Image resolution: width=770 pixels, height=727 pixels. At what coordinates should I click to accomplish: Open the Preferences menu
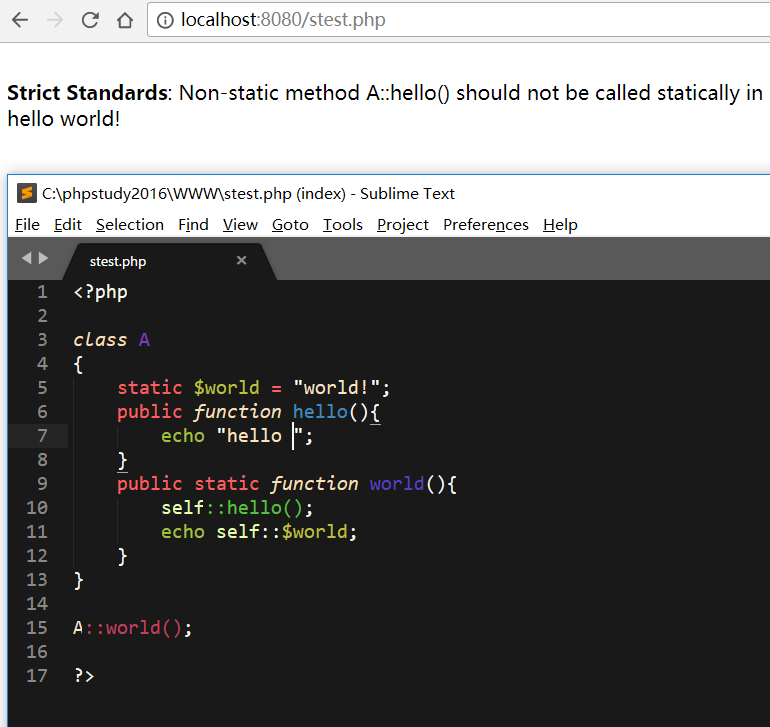pyautogui.click(x=485, y=225)
